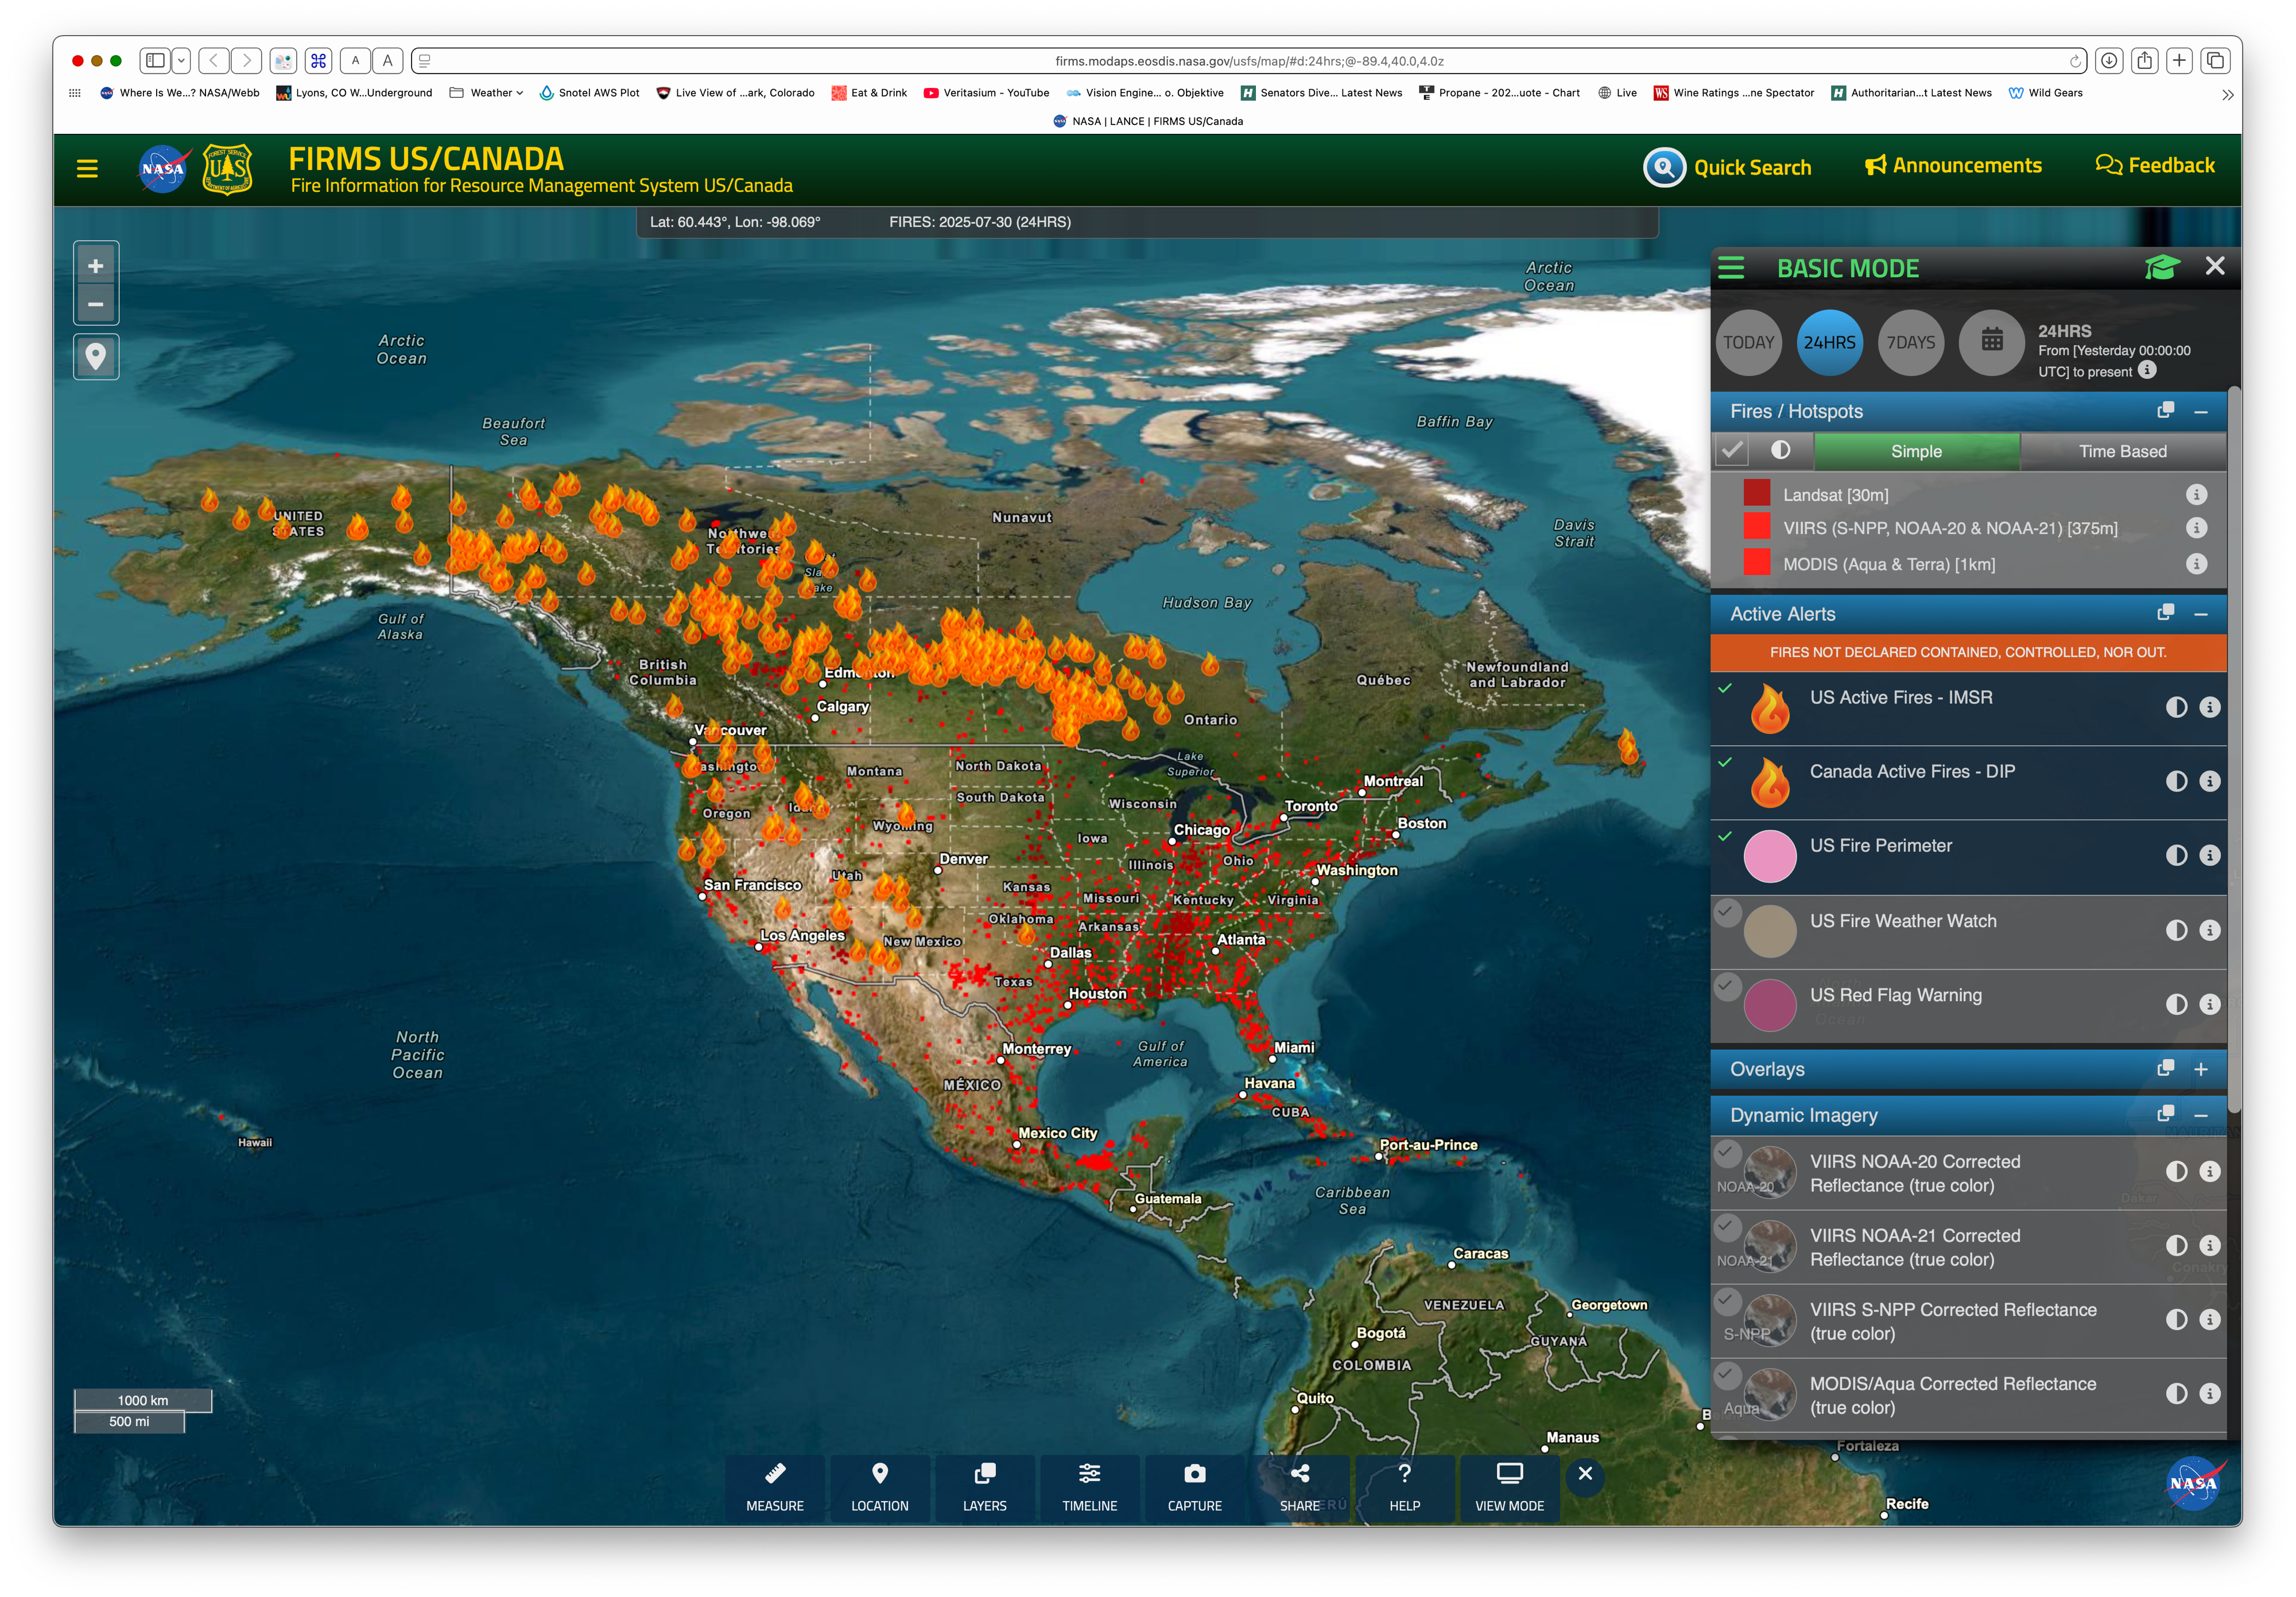The height and width of the screenshot is (1597, 2296).
Task: Click the Feedback link
Action: click(x=2155, y=166)
